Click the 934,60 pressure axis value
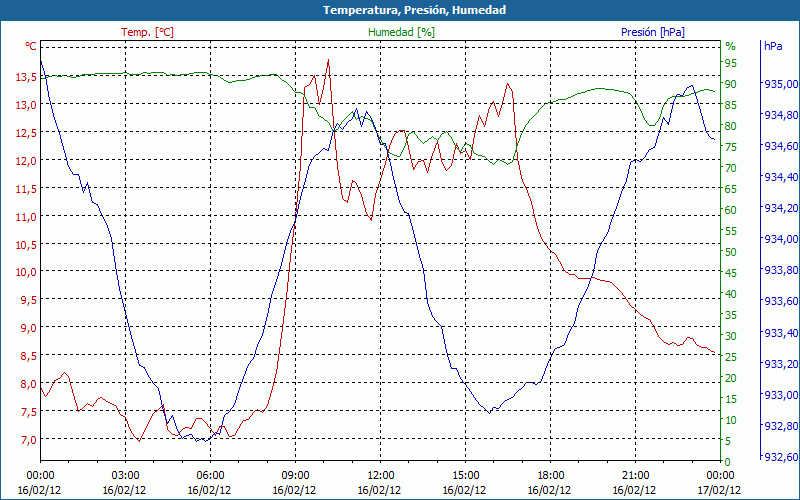Viewport: 800px width, 500px height. [x=781, y=146]
